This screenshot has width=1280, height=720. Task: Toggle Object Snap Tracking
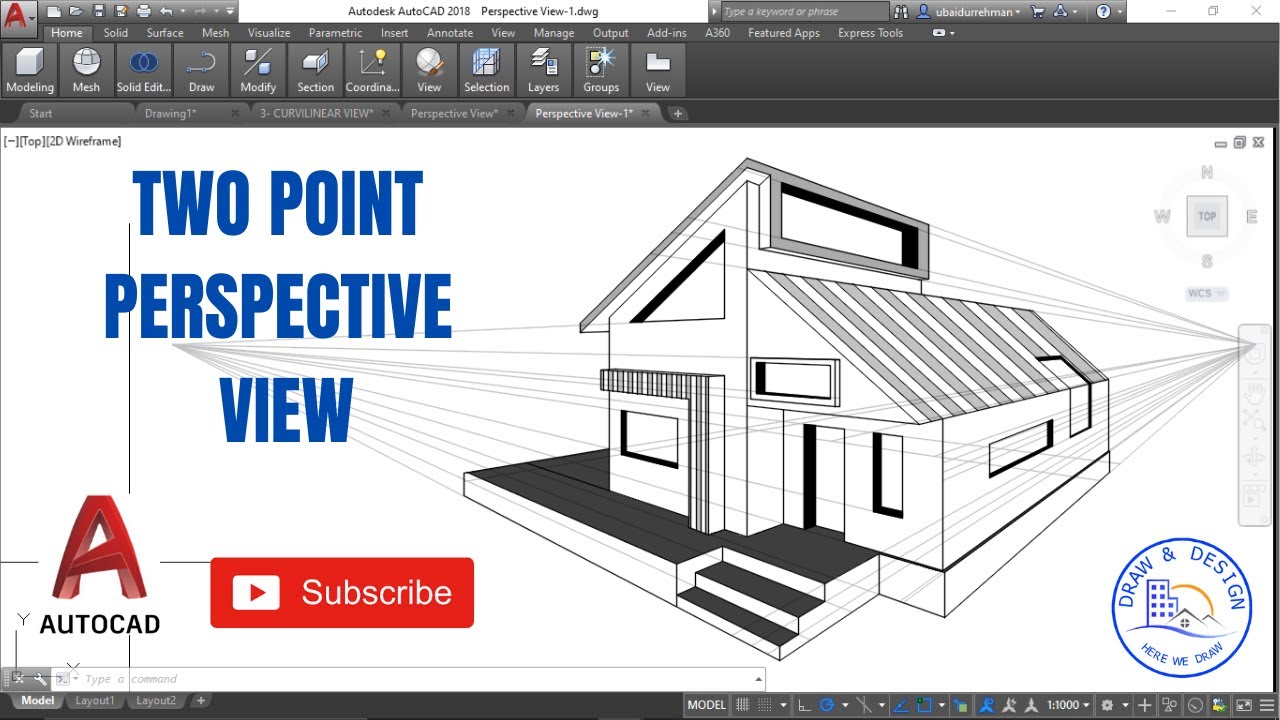(x=900, y=705)
